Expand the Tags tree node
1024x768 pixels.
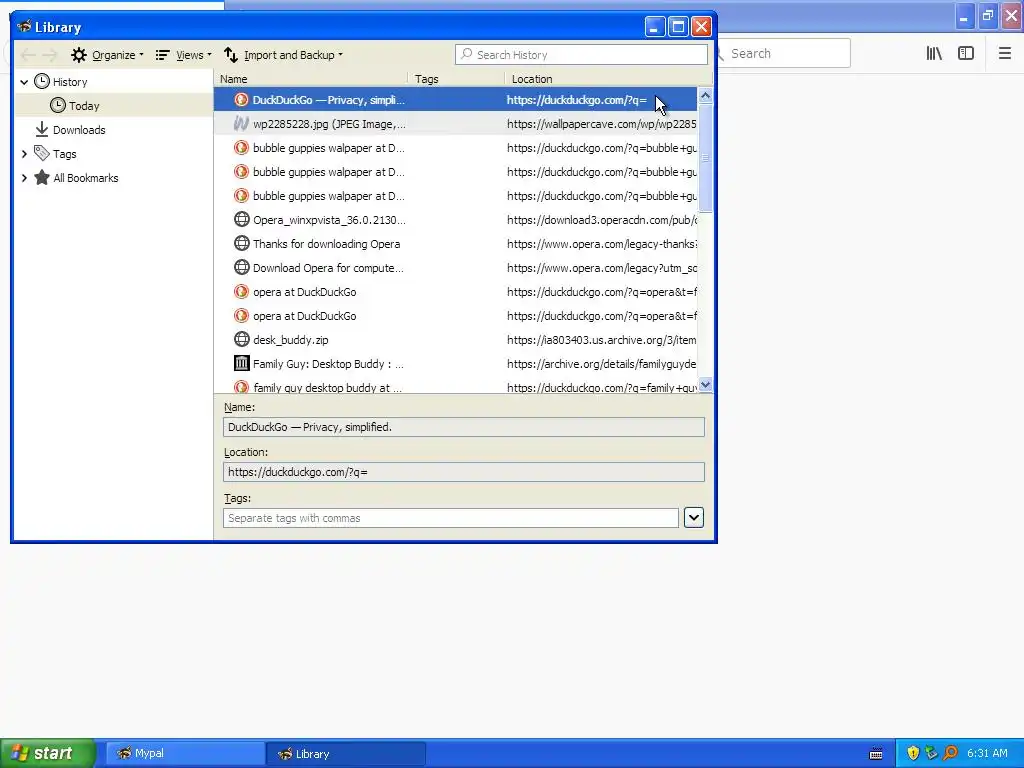coord(24,153)
